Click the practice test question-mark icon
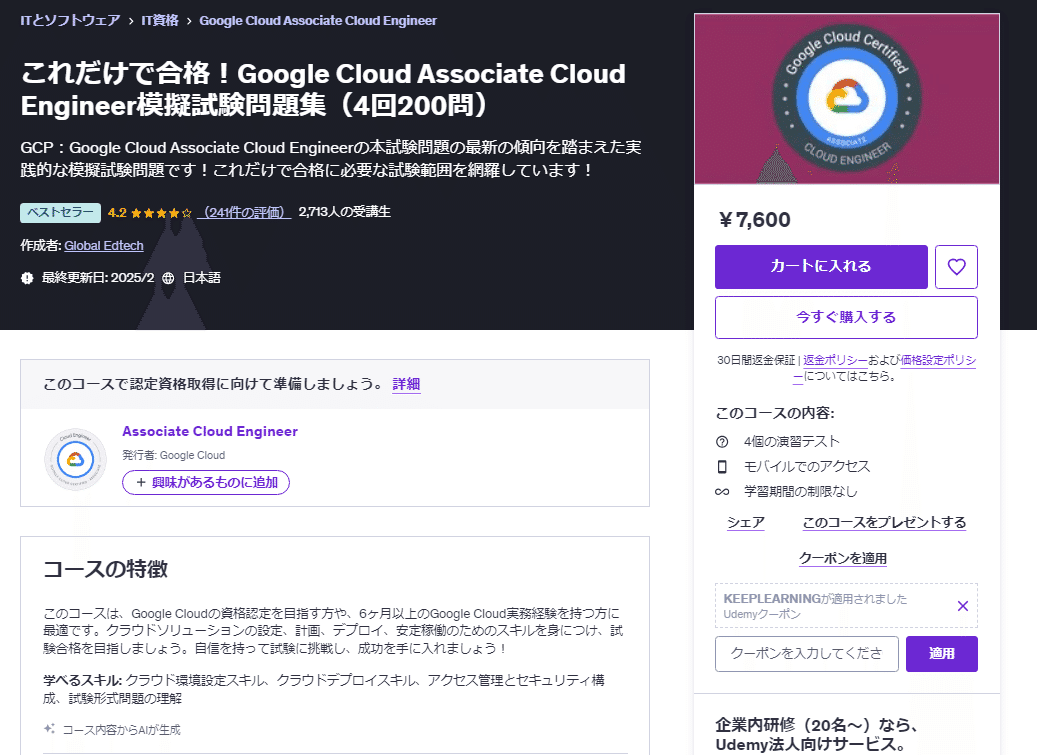 722,442
